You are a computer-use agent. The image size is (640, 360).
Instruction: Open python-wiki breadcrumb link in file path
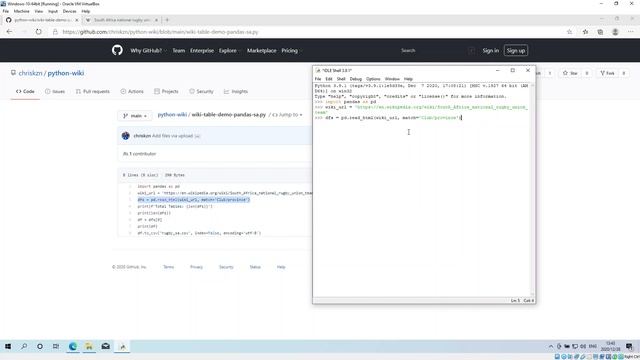tap(172, 115)
